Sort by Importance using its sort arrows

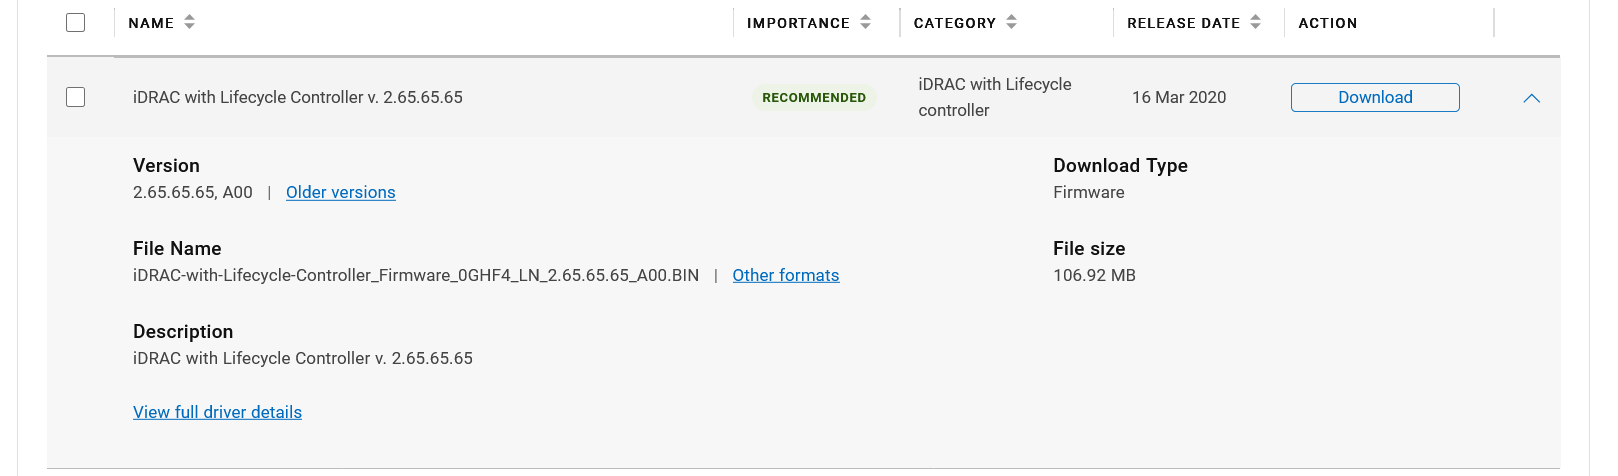click(865, 22)
